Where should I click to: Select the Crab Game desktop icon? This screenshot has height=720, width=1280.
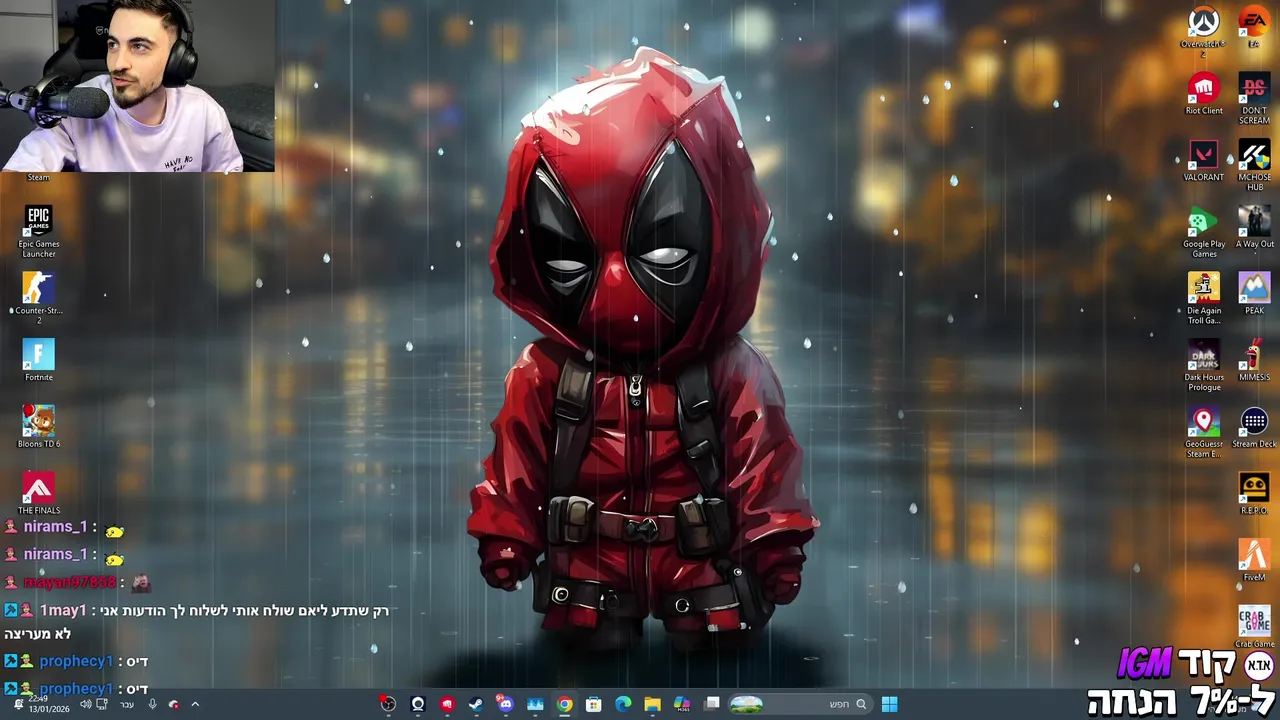[1254, 627]
